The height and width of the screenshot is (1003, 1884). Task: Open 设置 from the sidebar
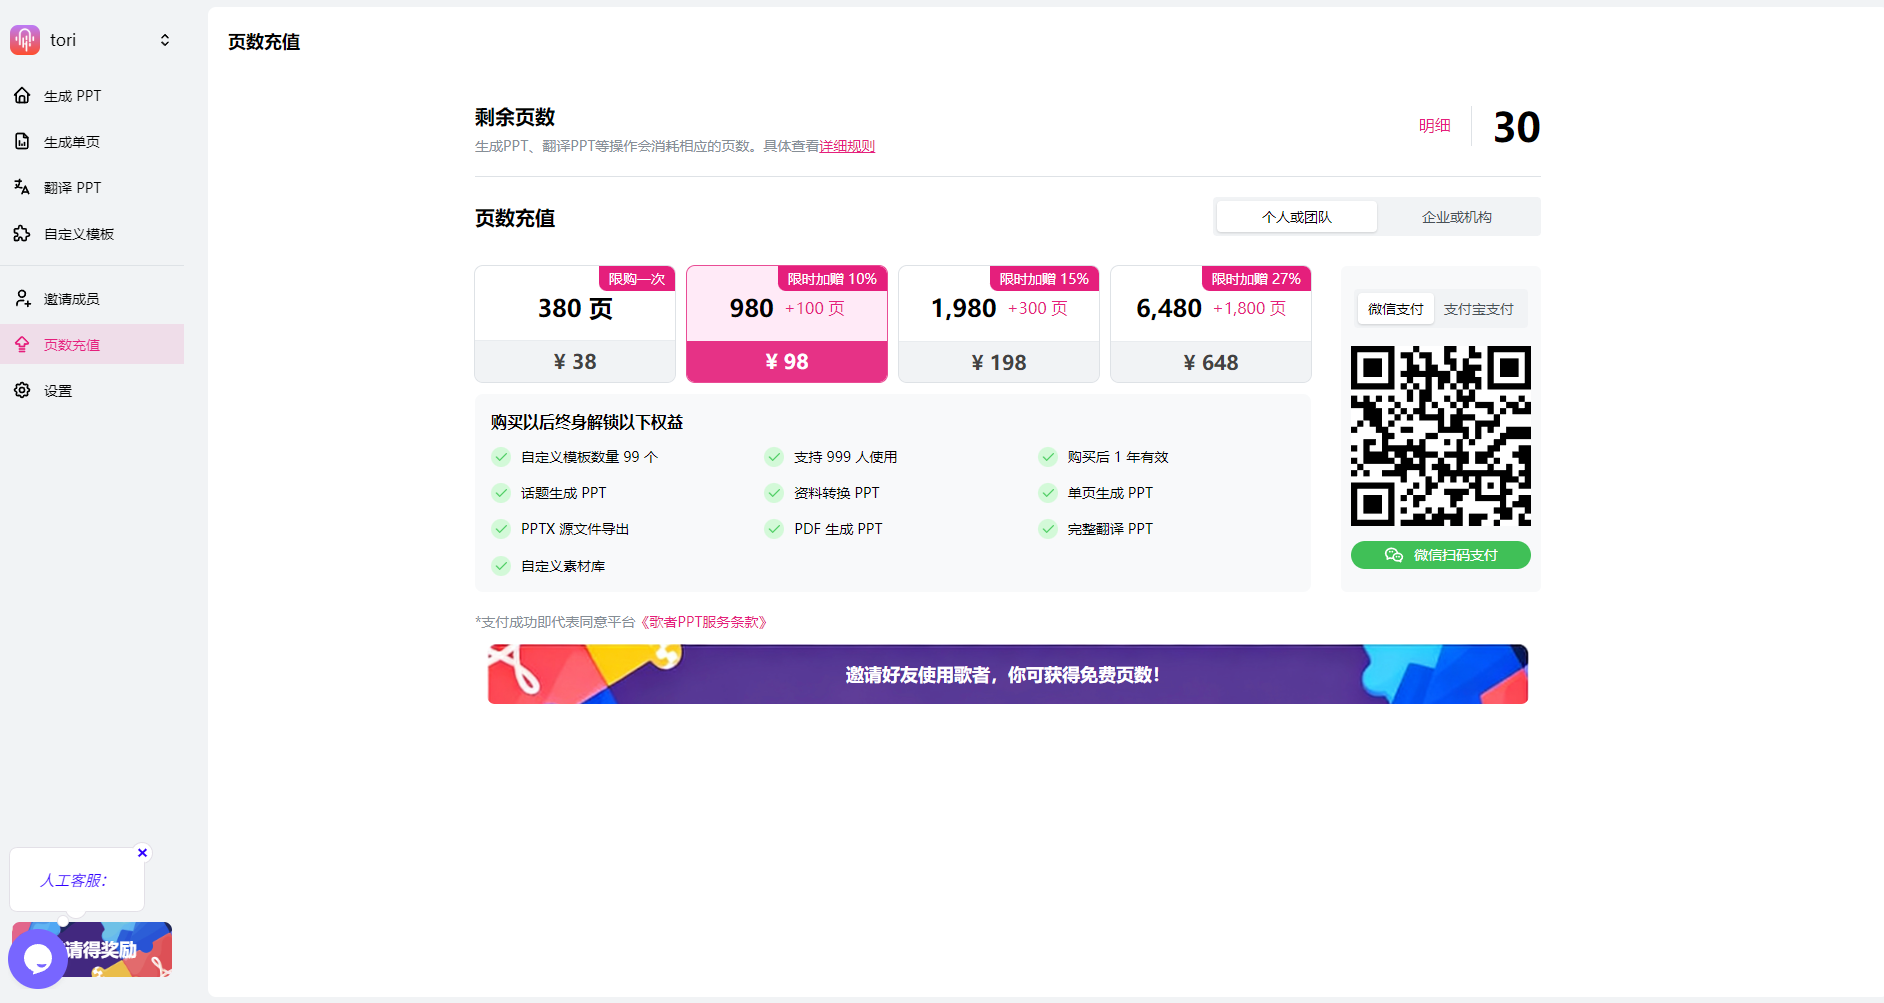pos(57,390)
